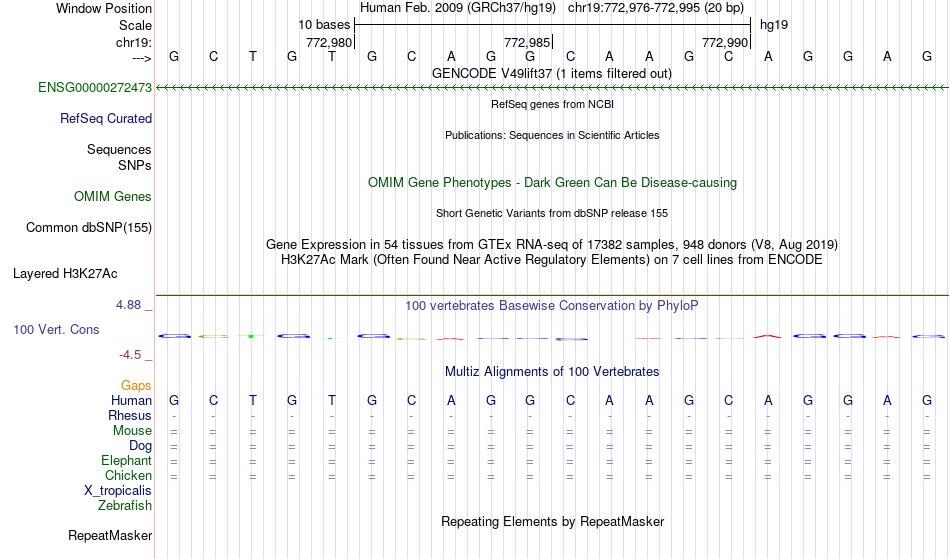Click the SNPs label under Sequences

(x=135, y=165)
